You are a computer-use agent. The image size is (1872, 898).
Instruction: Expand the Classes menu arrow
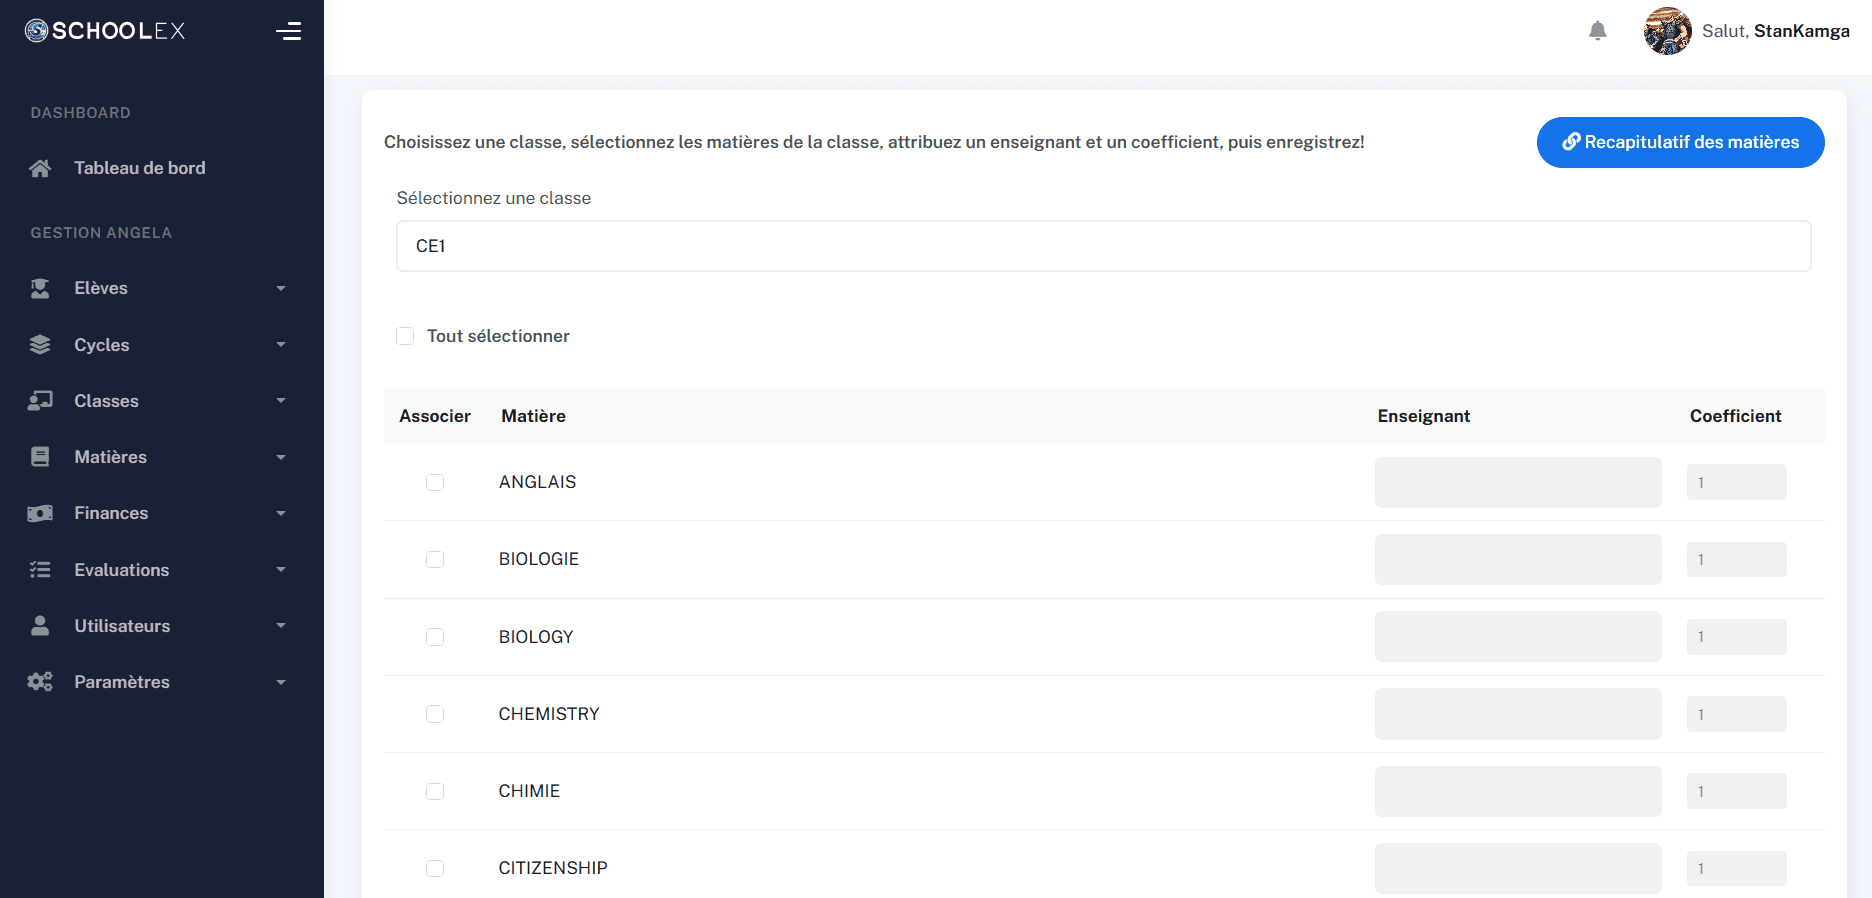(281, 401)
